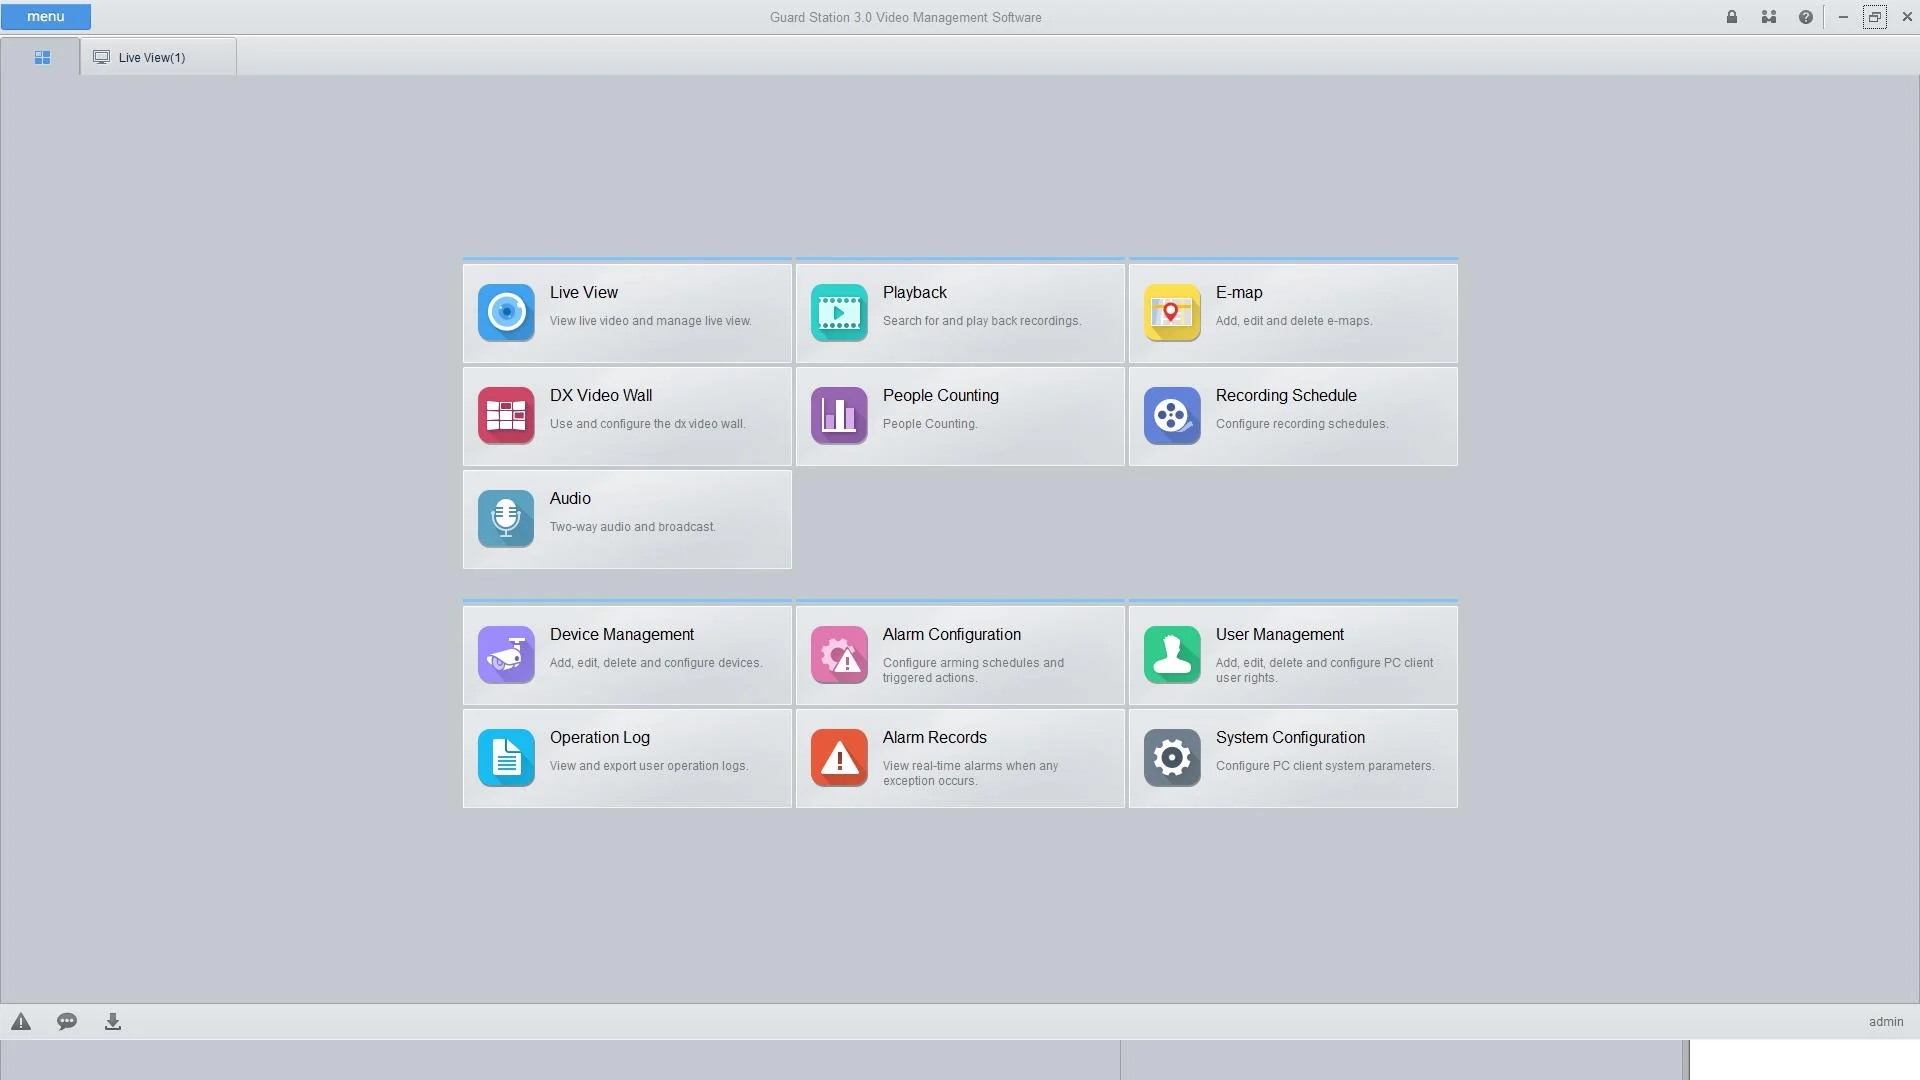The width and height of the screenshot is (1920, 1080).
Task: Show alarms via the bottom warning icon
Action: (21, 1022)
